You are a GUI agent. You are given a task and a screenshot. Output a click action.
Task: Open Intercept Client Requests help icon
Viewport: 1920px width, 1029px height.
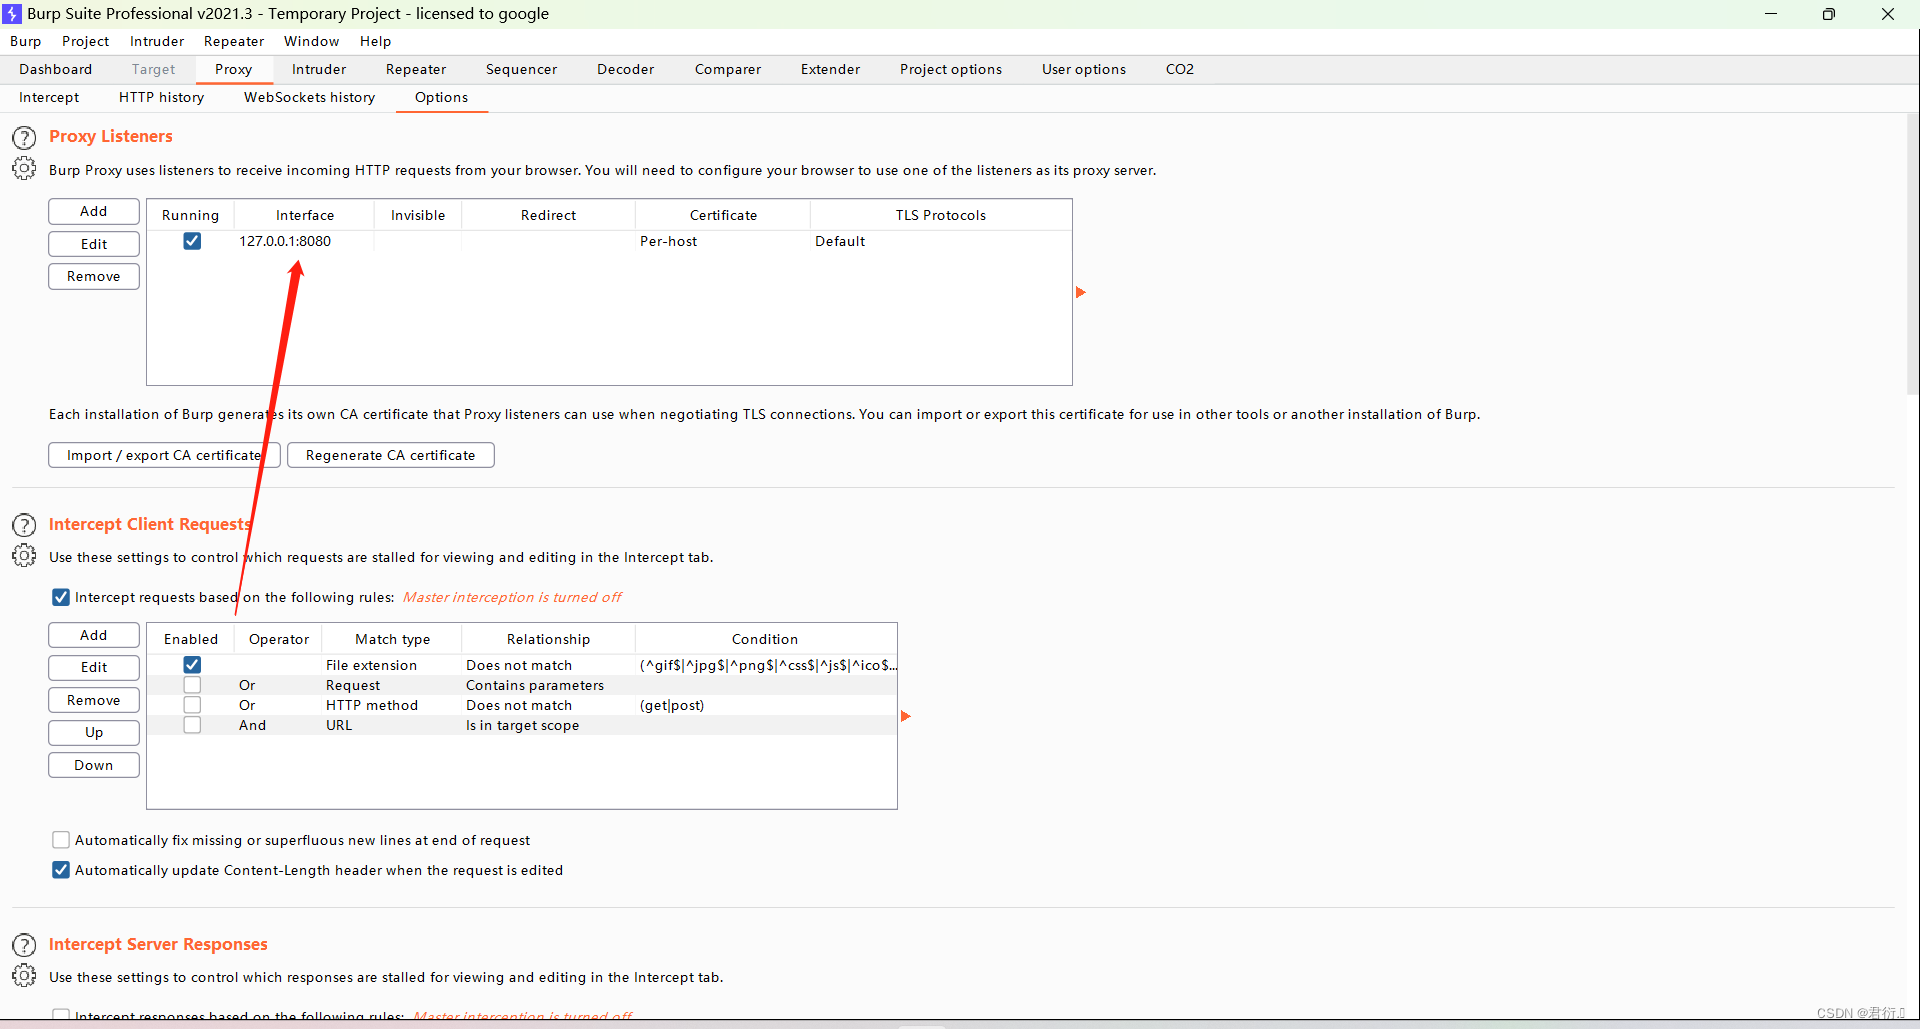point(24,525)
